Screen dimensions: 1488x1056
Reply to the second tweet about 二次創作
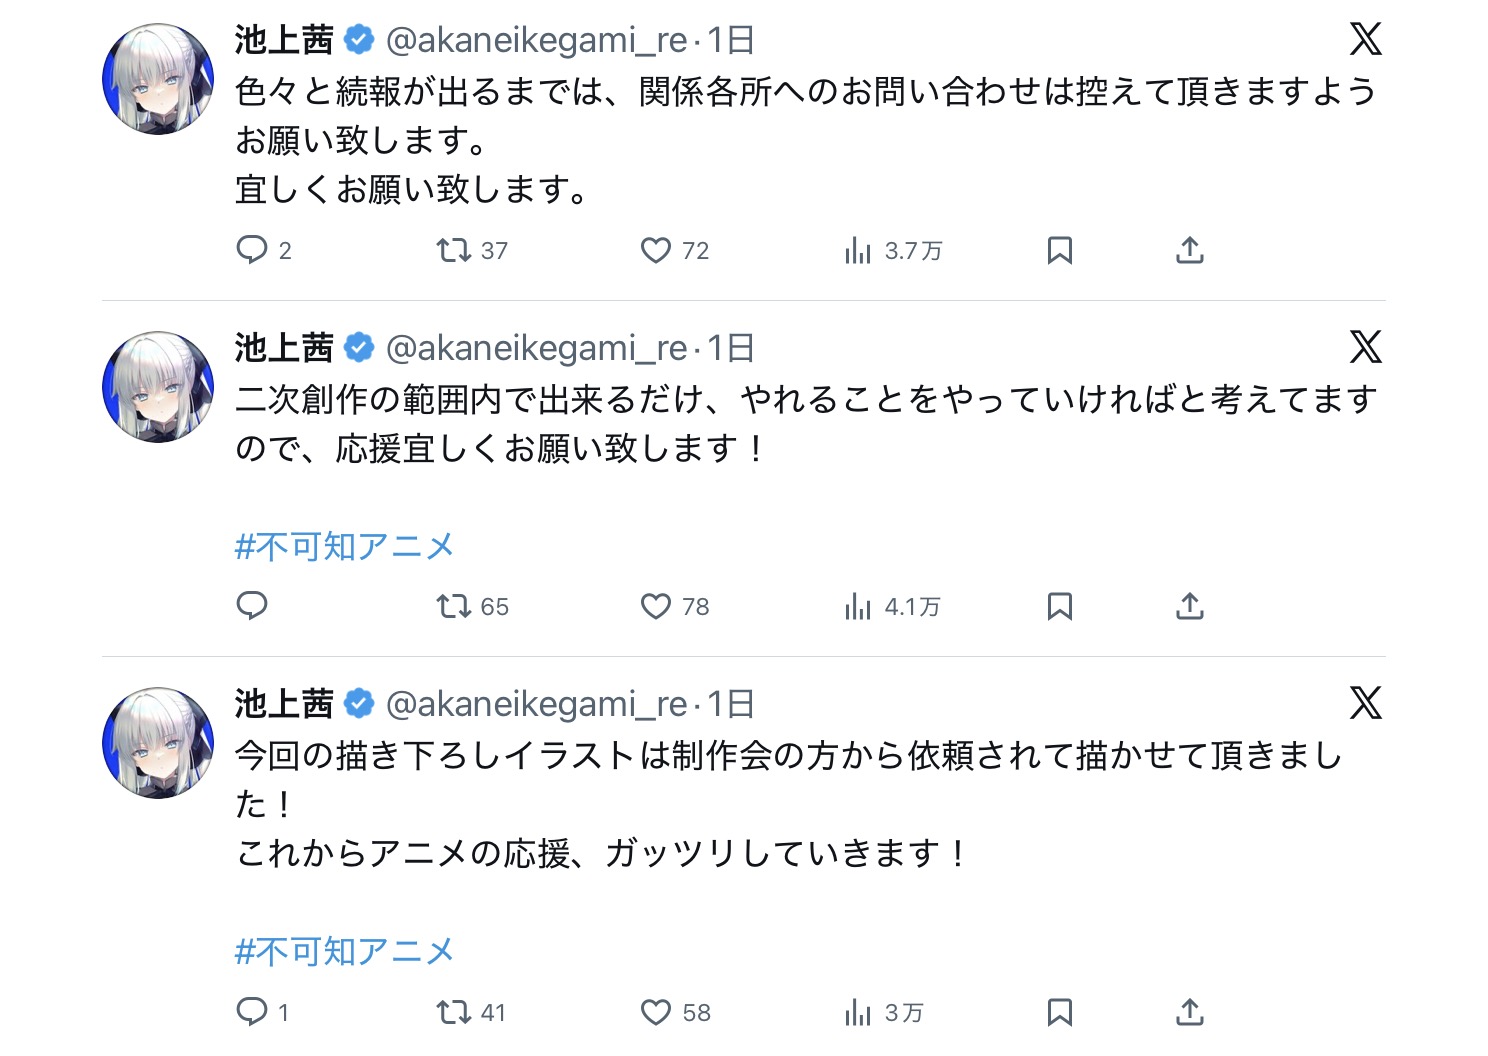pos(252,606)
